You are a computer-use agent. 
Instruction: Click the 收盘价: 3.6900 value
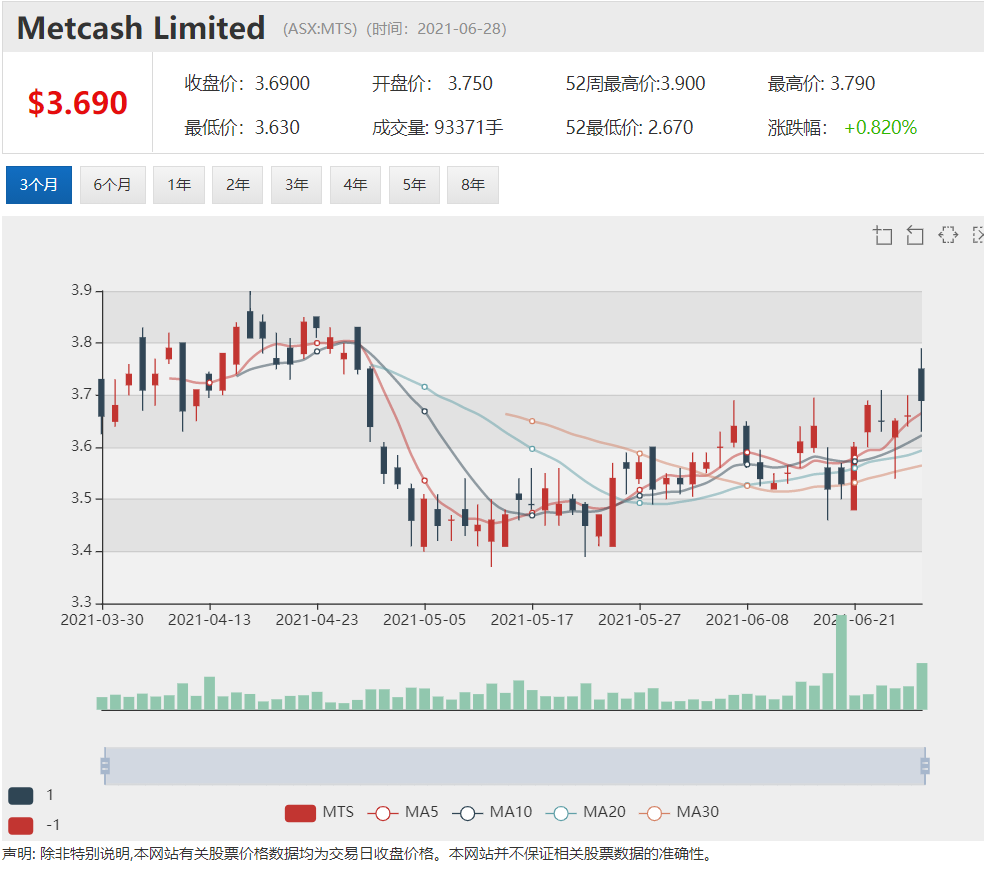click(x=247, y=84)
